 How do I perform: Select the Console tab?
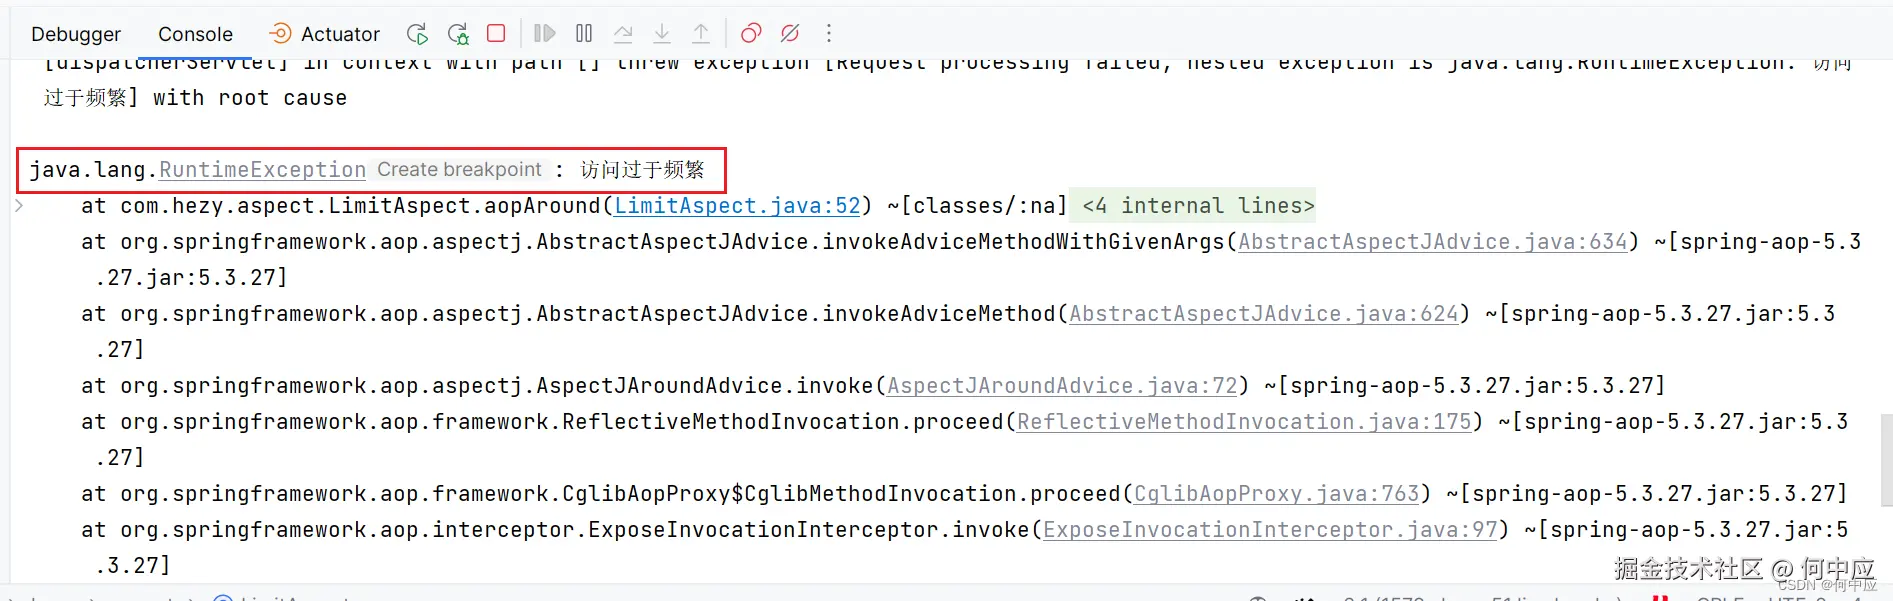point(195,34)
